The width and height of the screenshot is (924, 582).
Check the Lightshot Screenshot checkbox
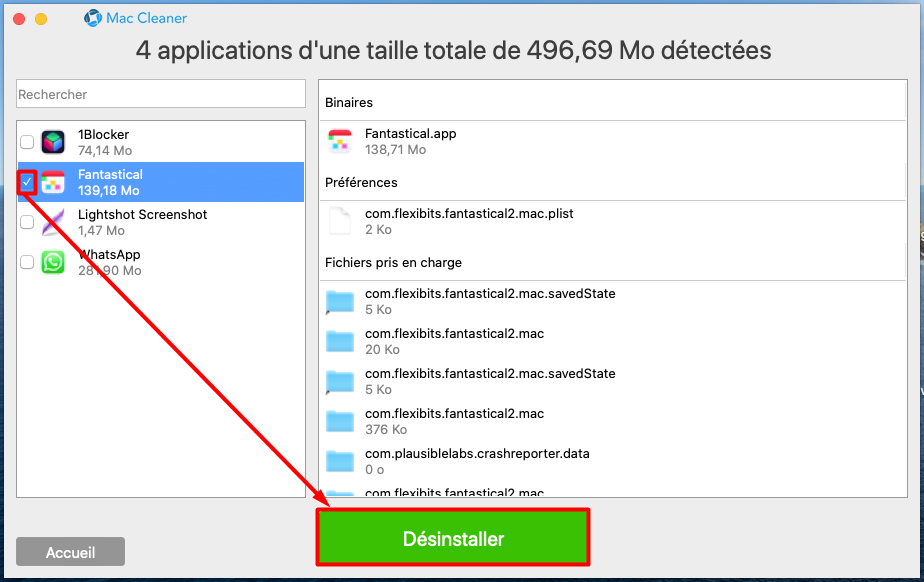pos(27,222)
